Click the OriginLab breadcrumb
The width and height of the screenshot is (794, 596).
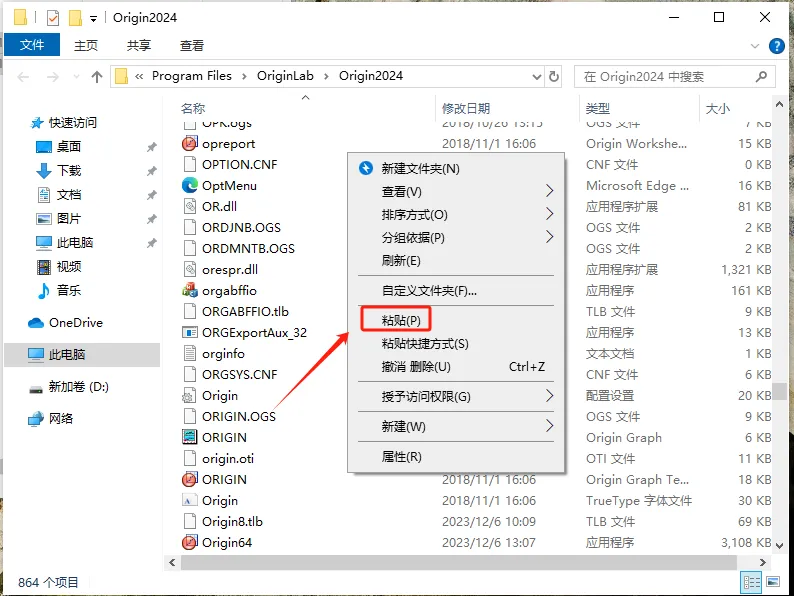[x=285, y=76]
